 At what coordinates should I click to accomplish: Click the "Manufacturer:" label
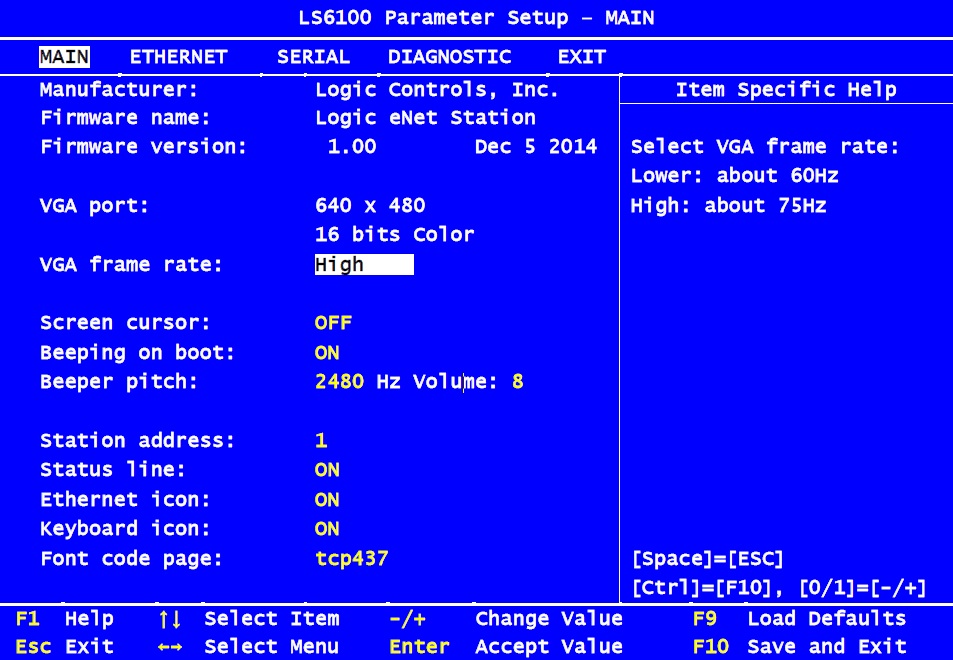119,90
